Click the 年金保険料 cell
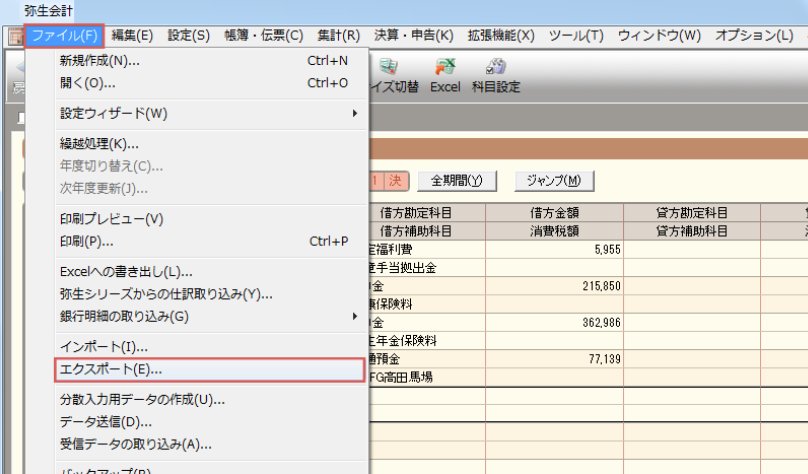 tap(427, 341)
